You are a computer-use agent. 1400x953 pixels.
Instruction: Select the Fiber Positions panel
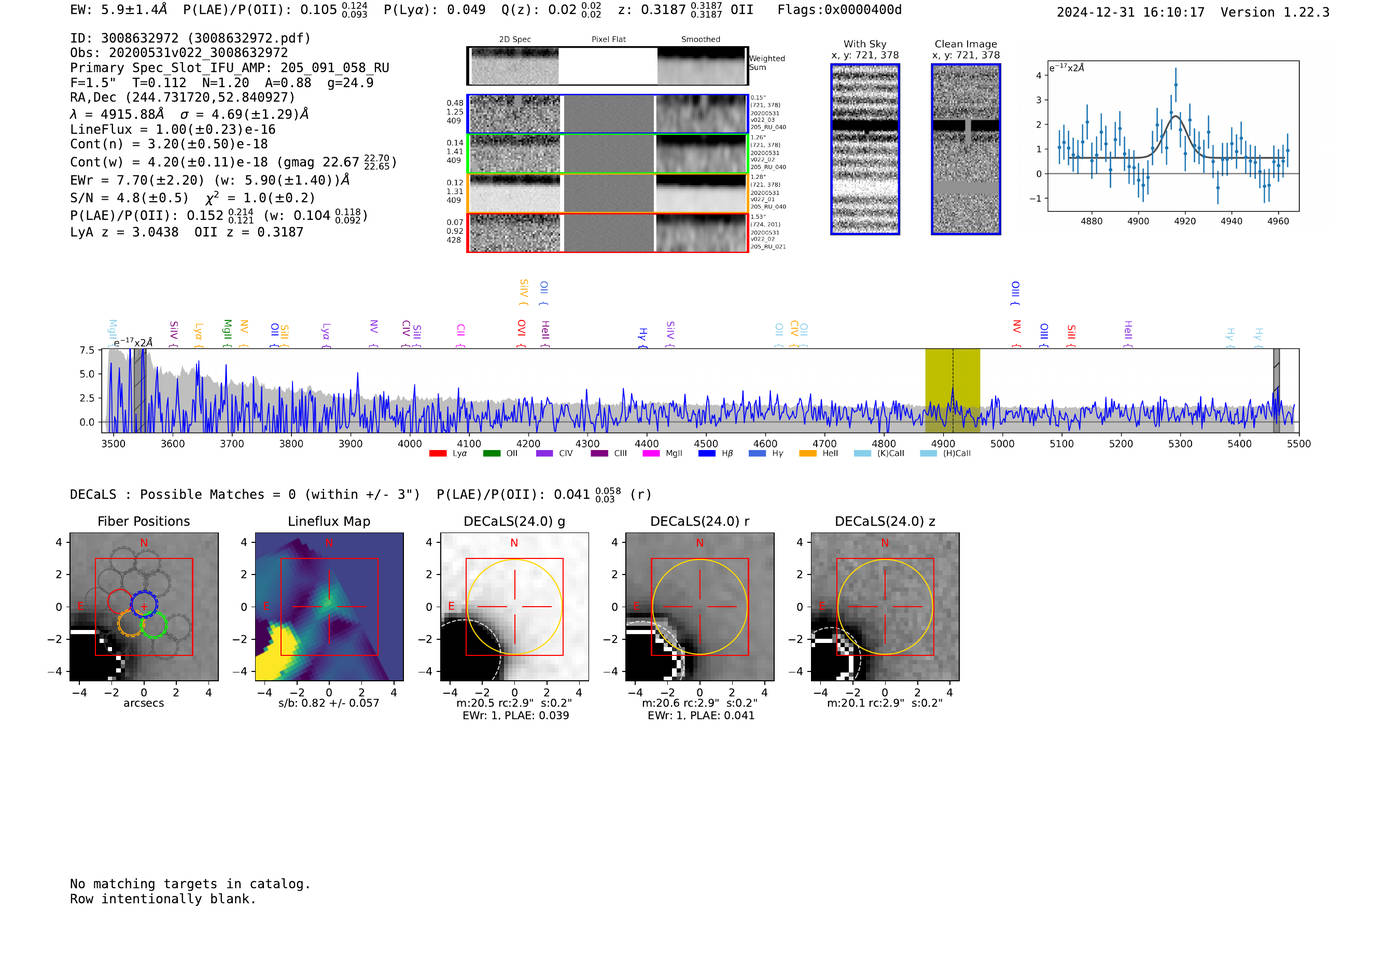pyautogui.click(x=144, y=607)
